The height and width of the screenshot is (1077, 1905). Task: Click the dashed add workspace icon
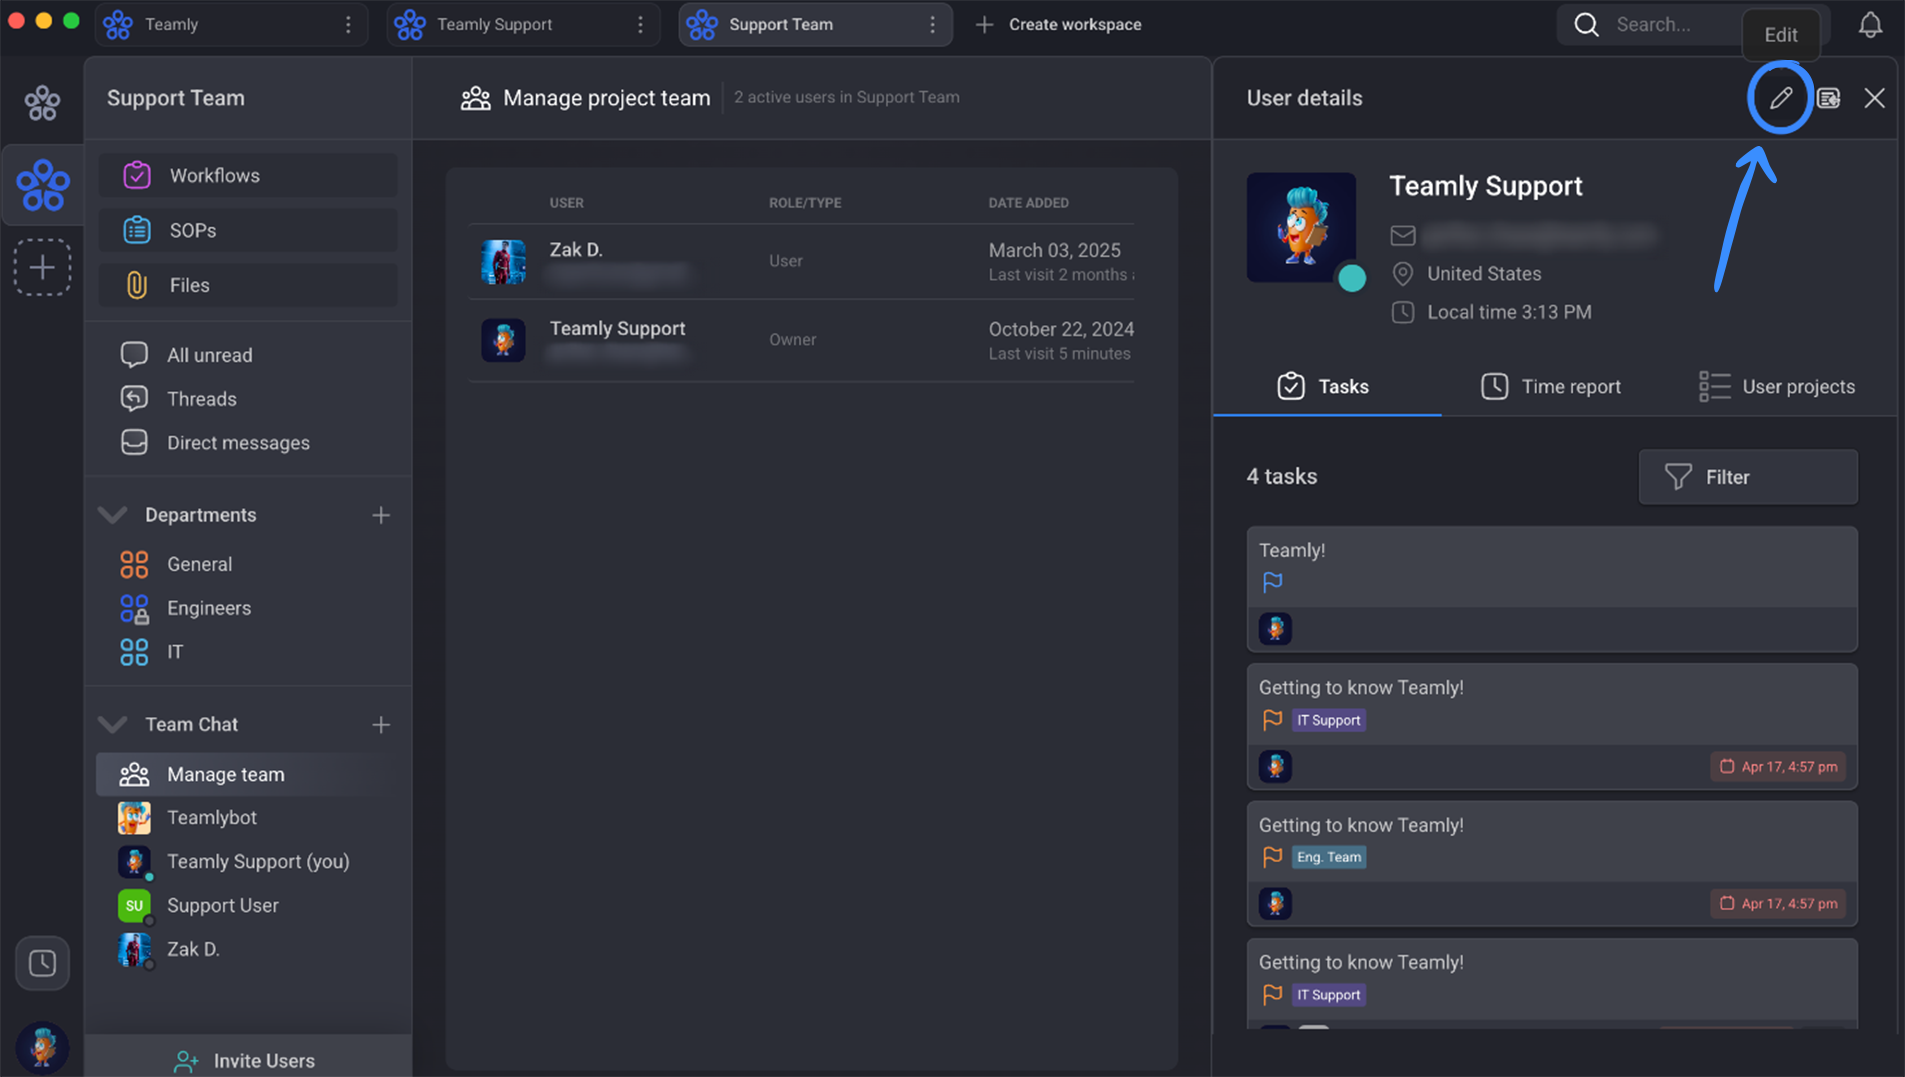coord(42,267)
